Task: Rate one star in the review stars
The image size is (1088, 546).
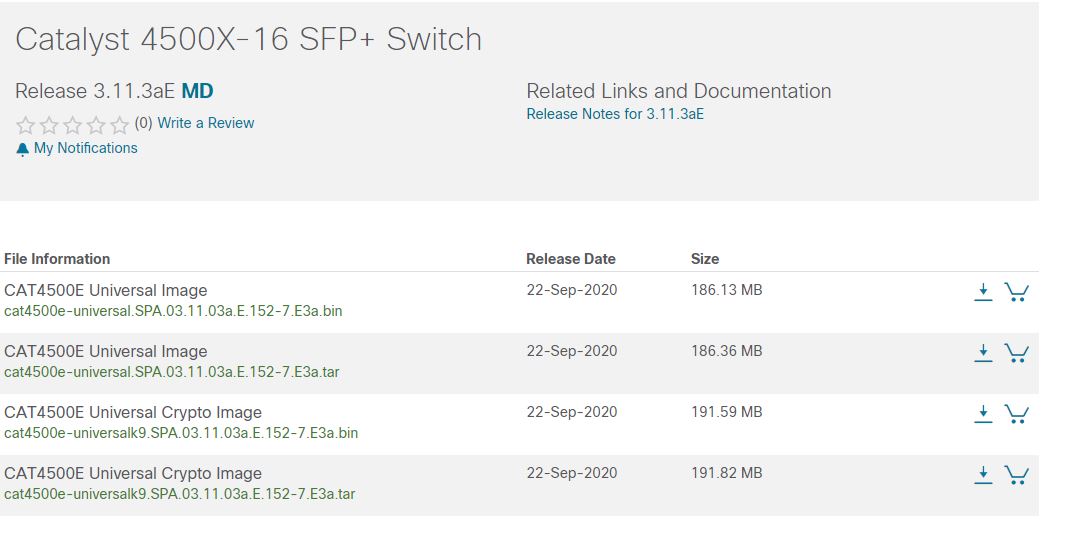Action: (26, 125)
